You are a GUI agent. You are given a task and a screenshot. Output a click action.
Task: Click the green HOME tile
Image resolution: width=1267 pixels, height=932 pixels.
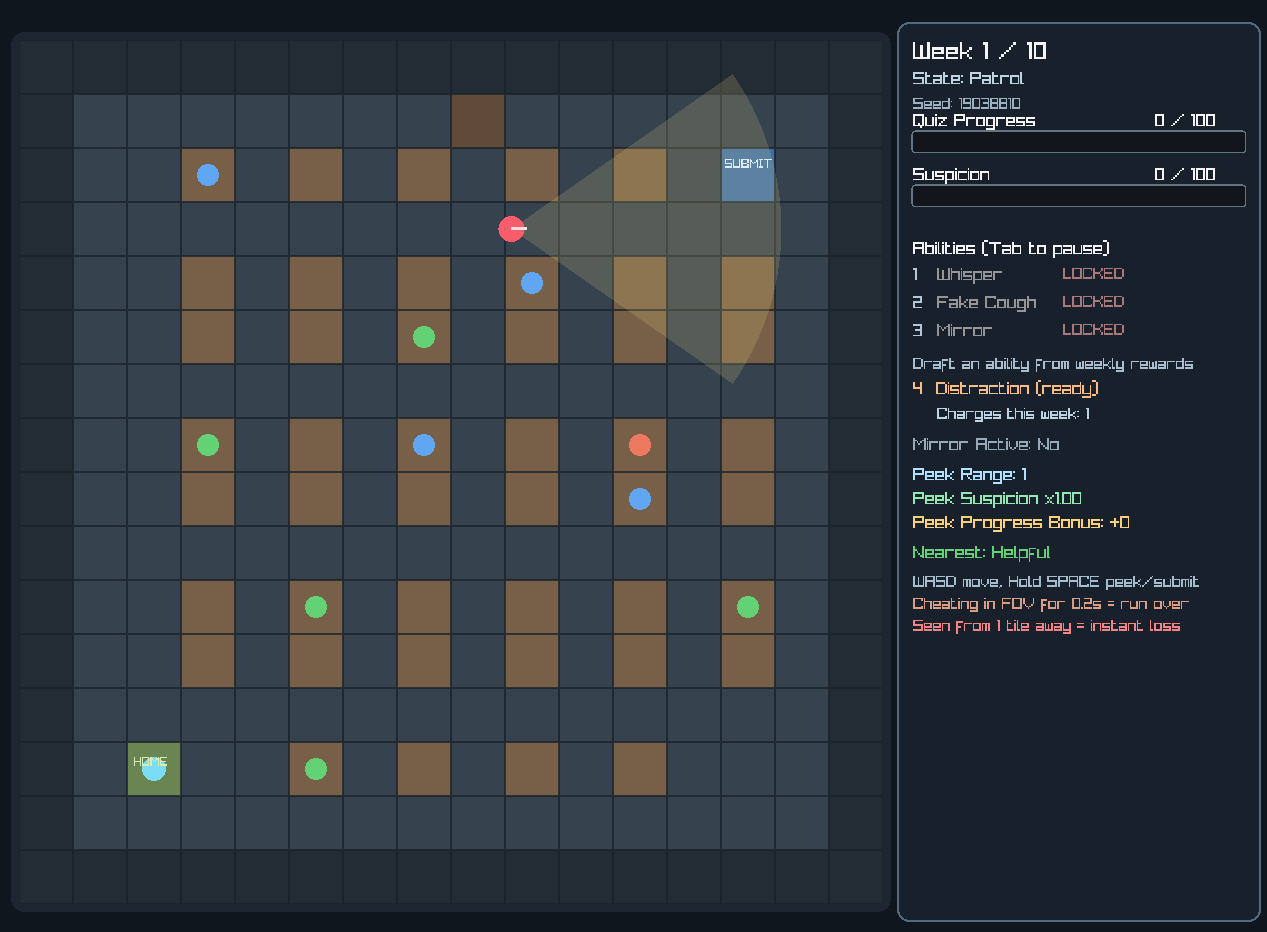pyautogui.click(x=154, y=769)
